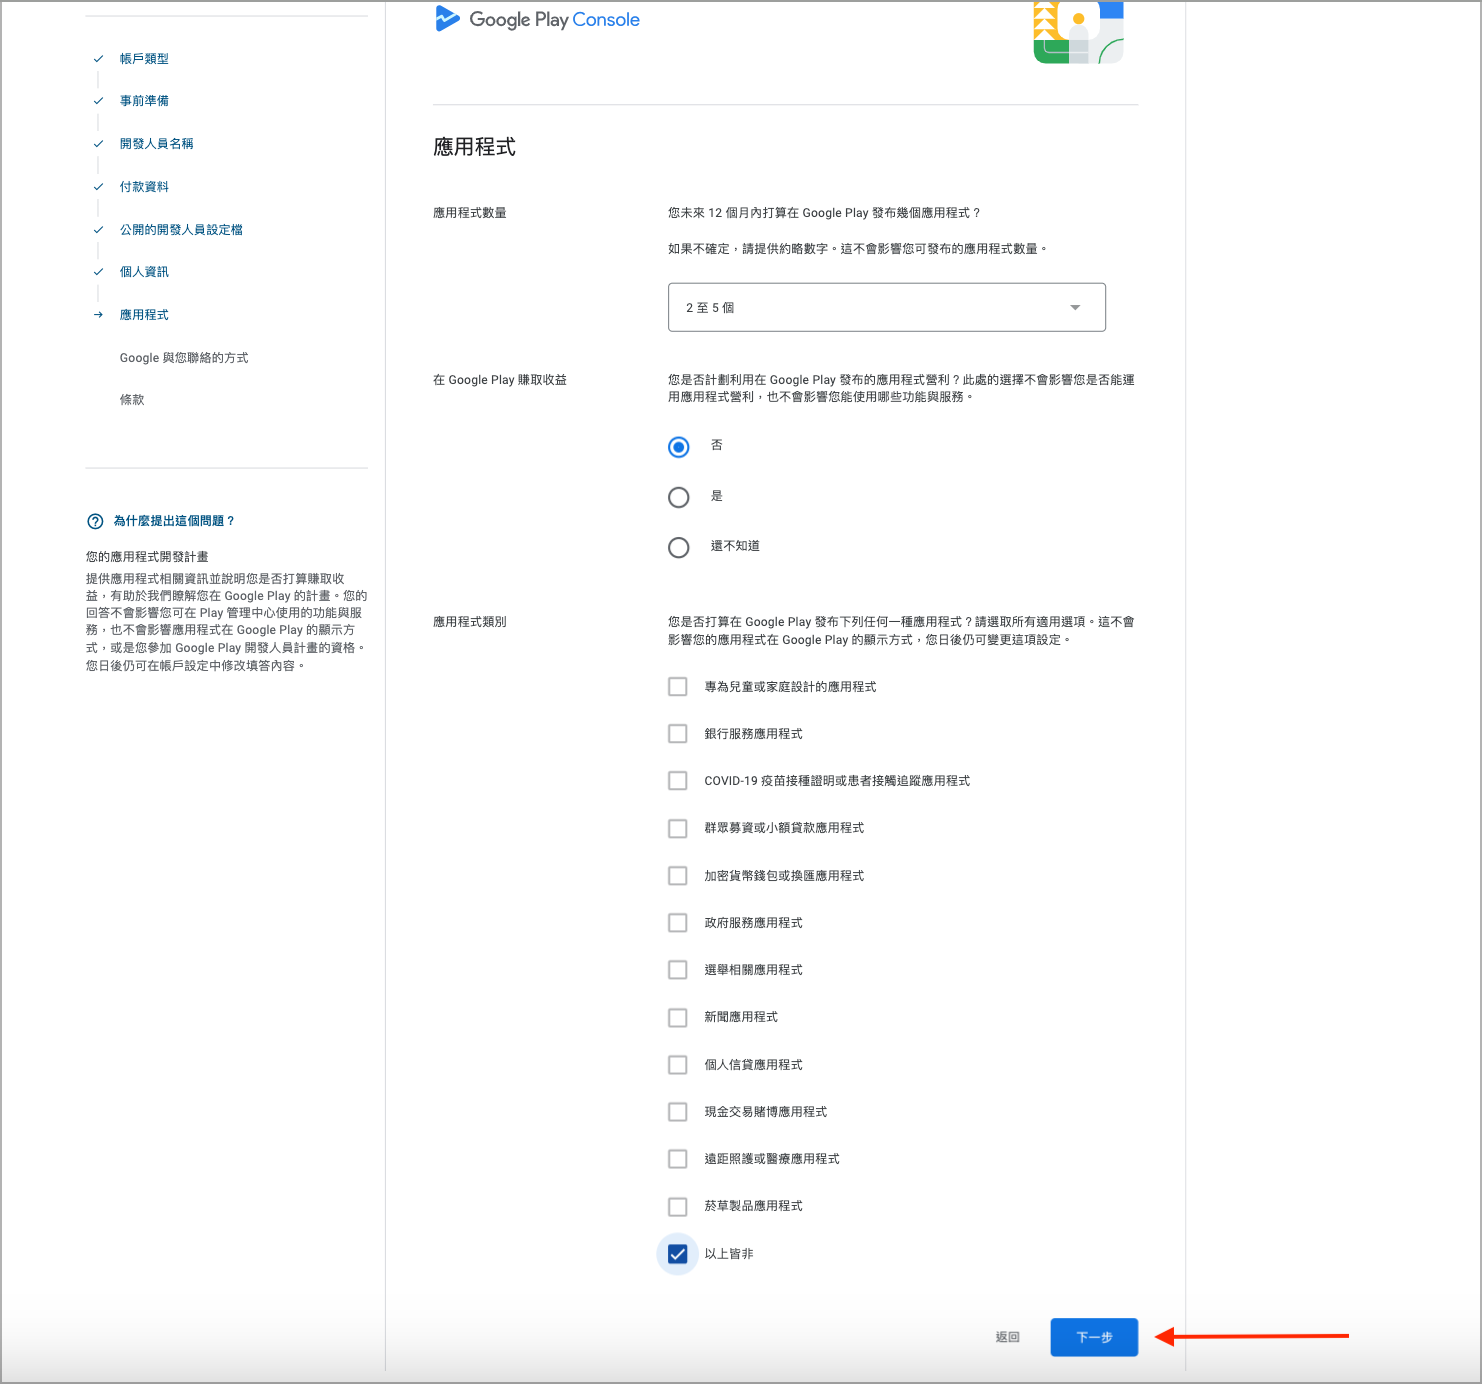Click the question mark help icon
The image size is (1482, 1384).
(95, 521)
